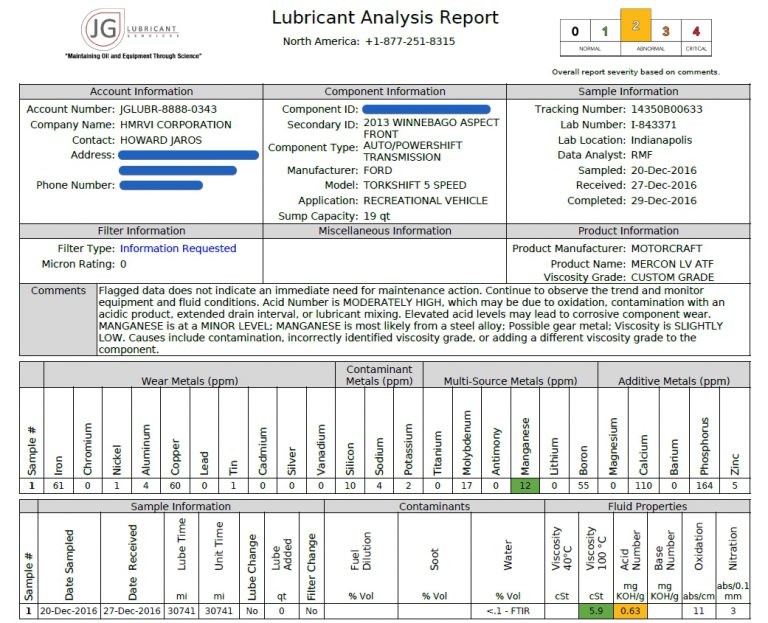768x623 pixels.
Task: Open the Information Requested filter type link
Action: (178, 248)
